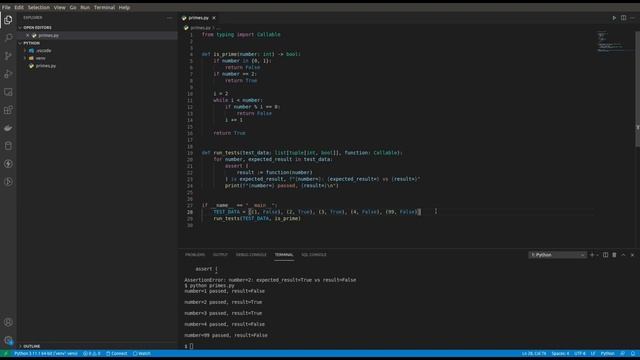The height and width of the screenshot is (360, 640).
Task: Open the launch profile dropdown next to plus
Action: pos(598,255)
